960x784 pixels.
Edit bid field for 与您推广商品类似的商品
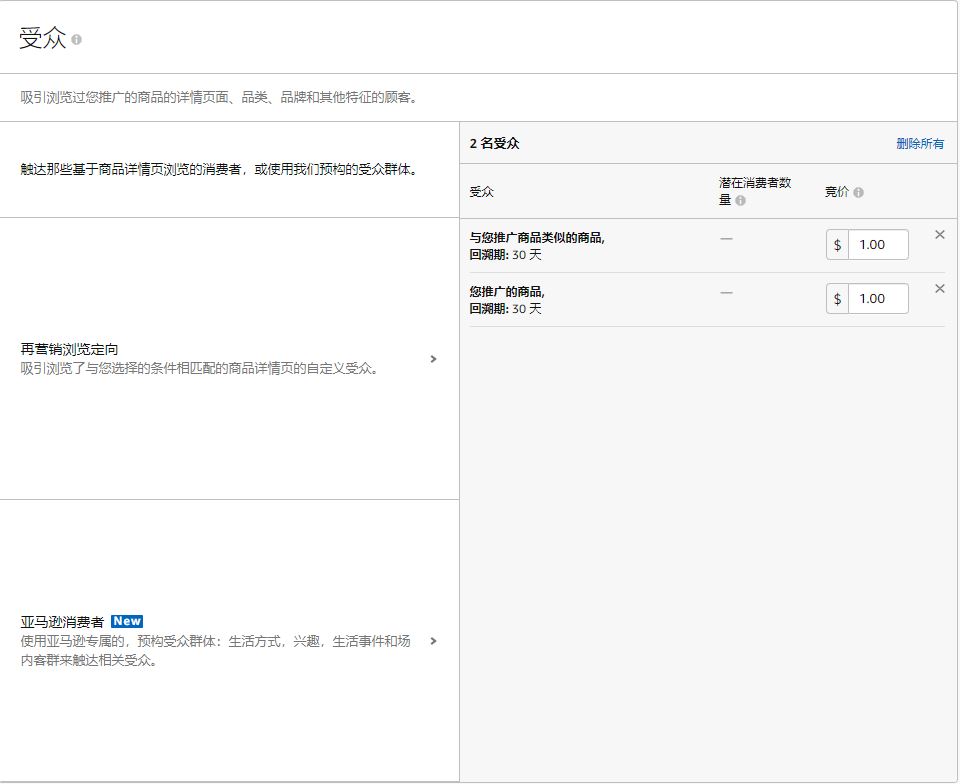[x=878, y=245]
